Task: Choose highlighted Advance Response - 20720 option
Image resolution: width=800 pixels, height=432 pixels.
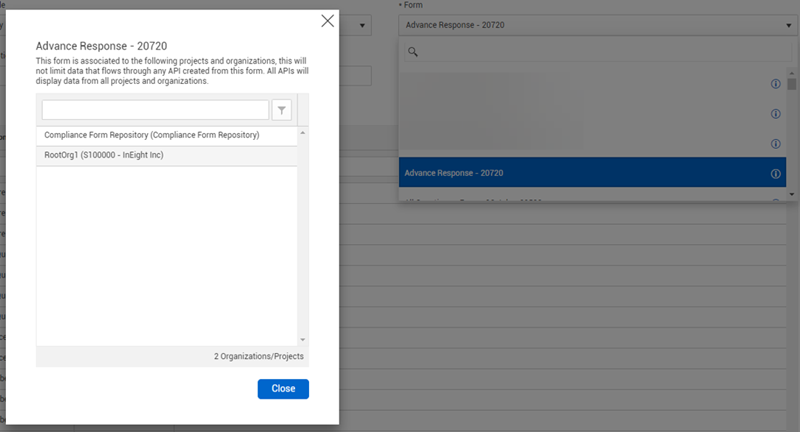Action: point(592,173)
